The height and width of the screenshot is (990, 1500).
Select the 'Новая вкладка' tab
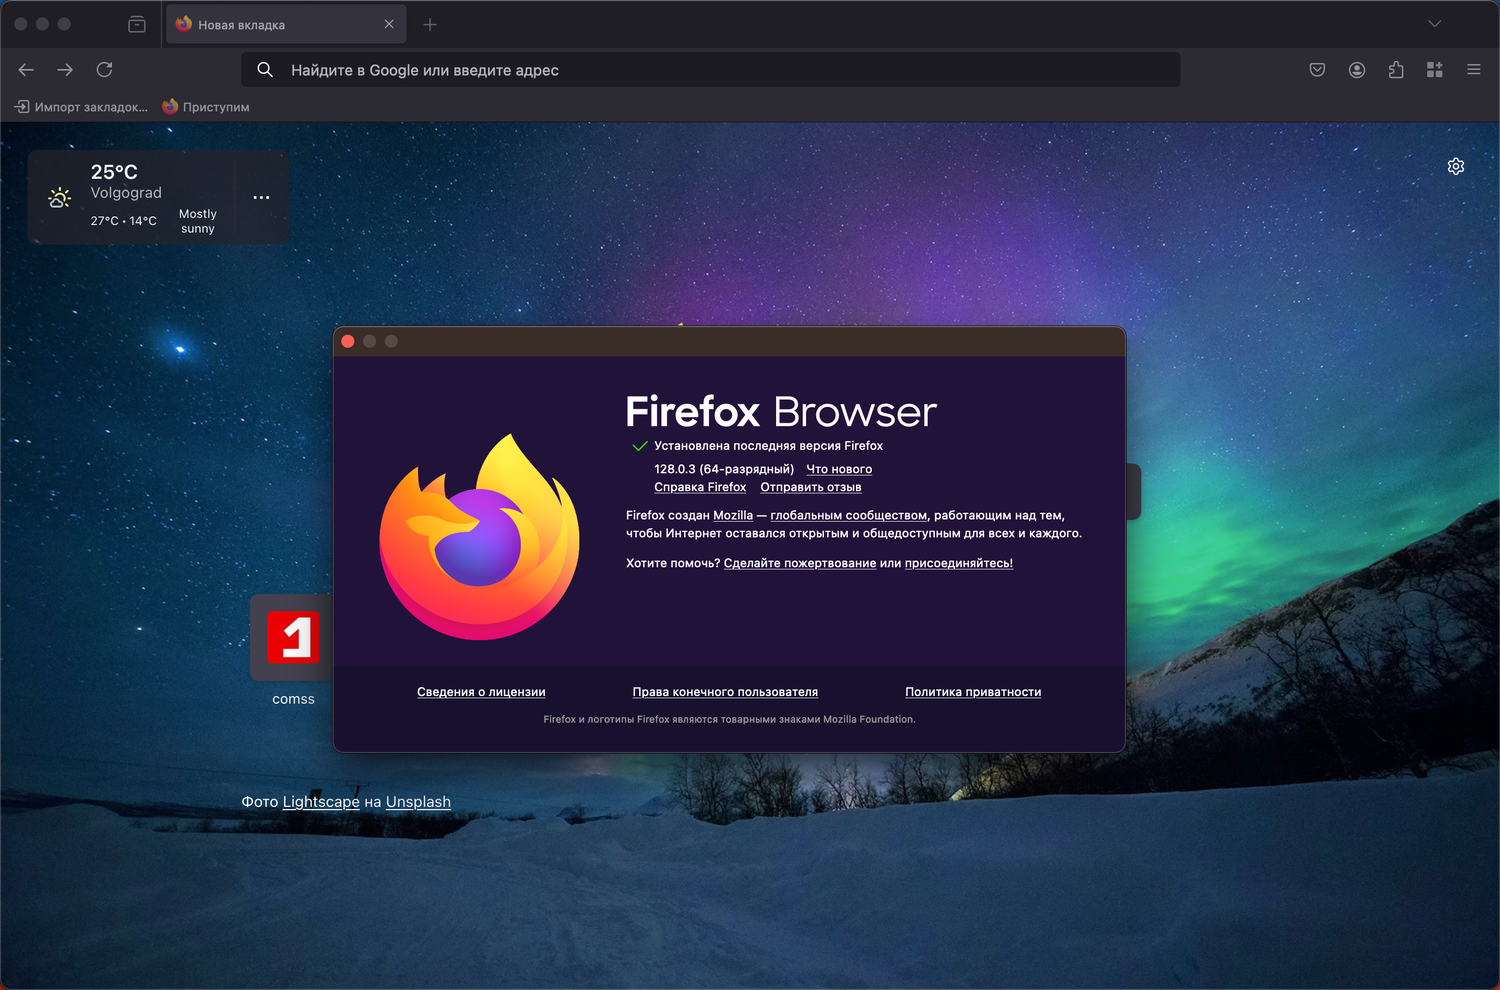(x=286, y=24)
